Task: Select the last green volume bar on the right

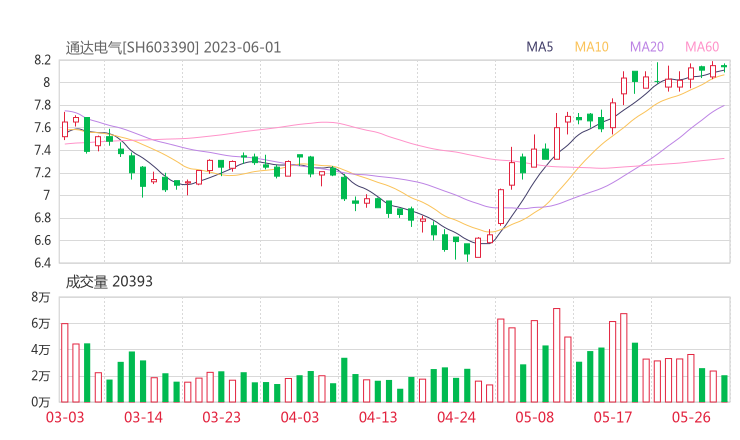Action: 724,389
